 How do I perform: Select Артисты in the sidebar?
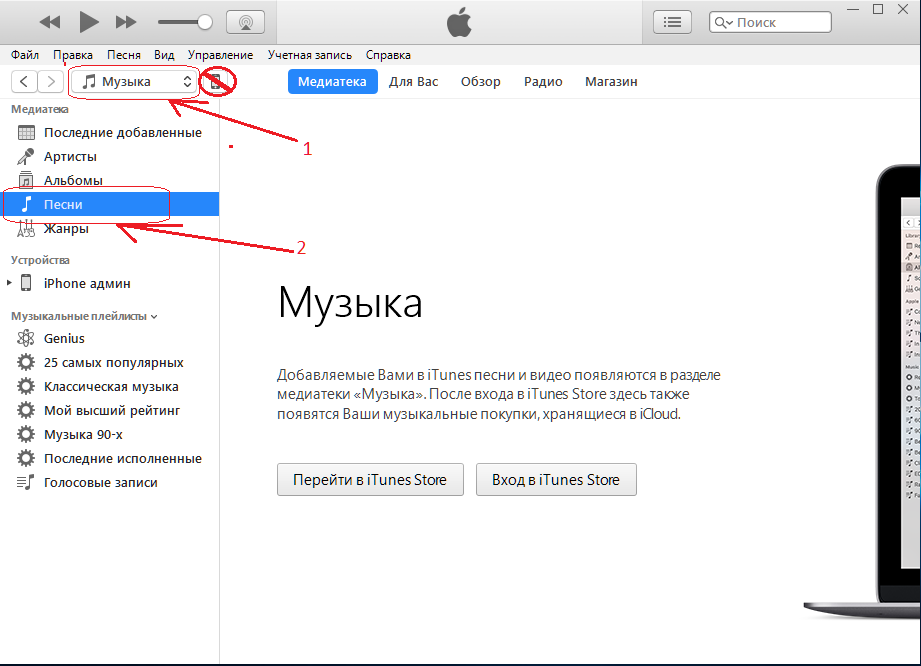[x=109, y=157]
